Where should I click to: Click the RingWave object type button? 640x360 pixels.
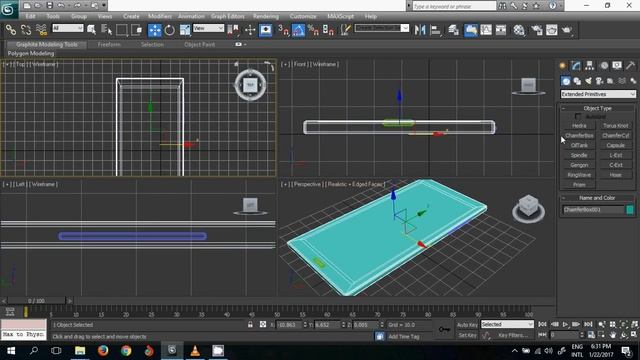(x=579, y=175)
